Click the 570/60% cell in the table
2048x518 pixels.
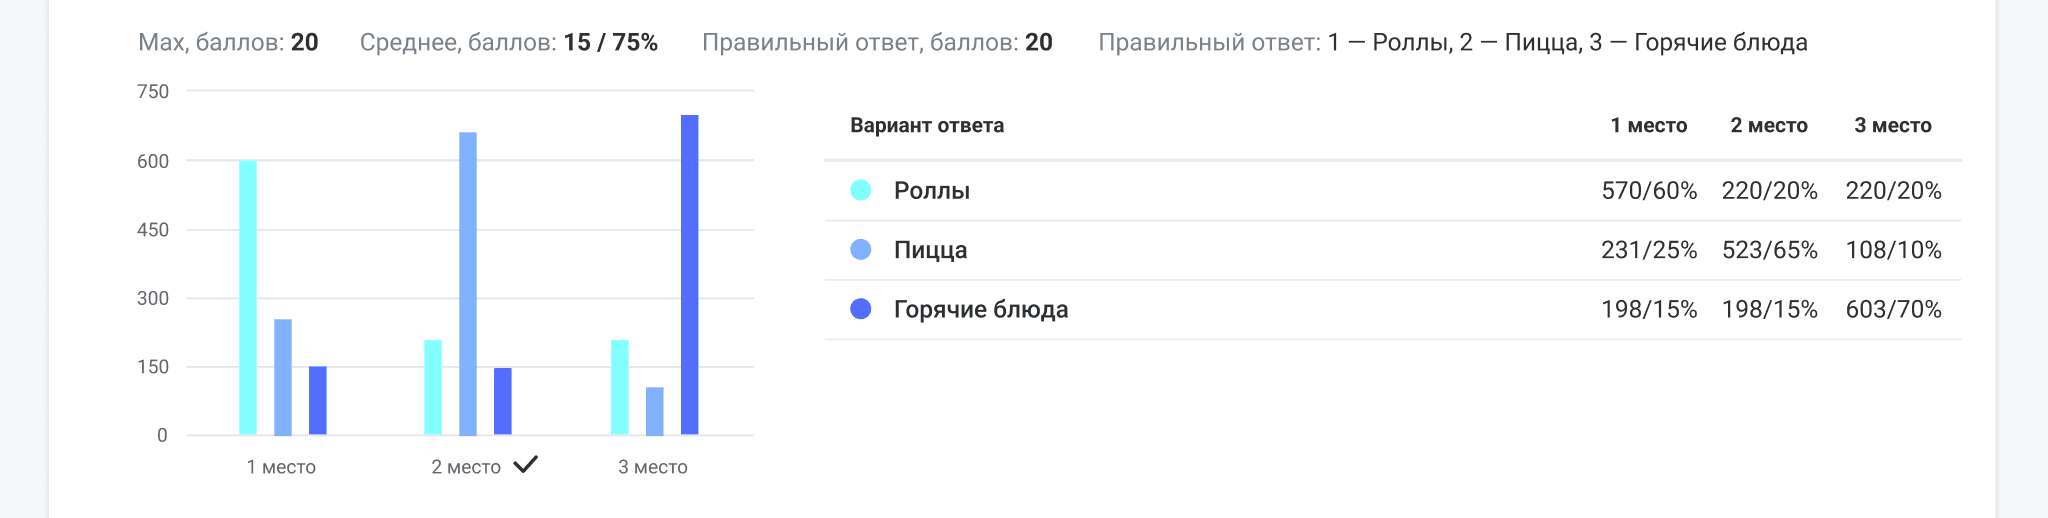[1649, 191]
